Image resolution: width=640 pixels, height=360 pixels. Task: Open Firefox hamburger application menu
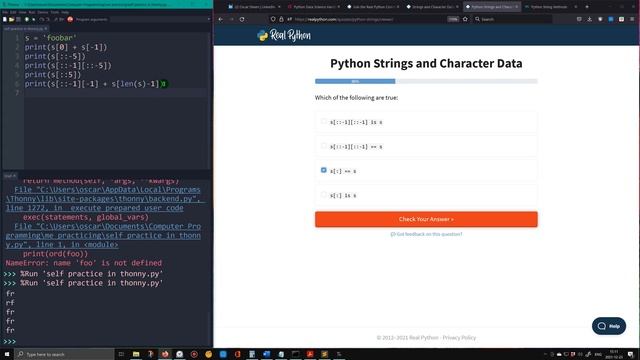(x=632, y=19)
